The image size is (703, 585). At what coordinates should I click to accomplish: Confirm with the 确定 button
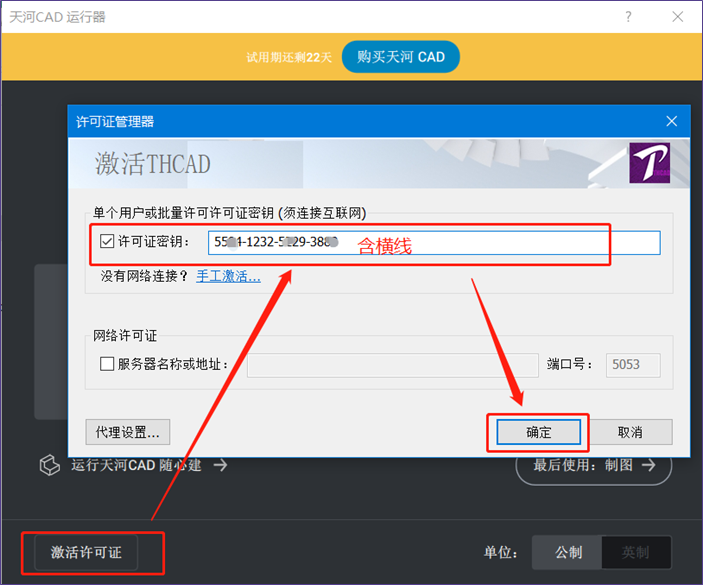538,432
